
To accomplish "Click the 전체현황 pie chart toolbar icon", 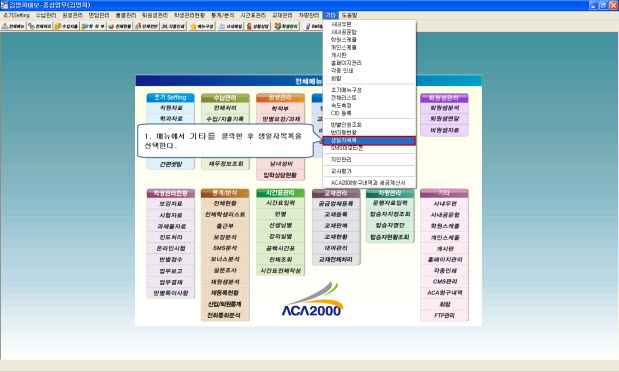I will pyautogui.click(x=120, y=26).
